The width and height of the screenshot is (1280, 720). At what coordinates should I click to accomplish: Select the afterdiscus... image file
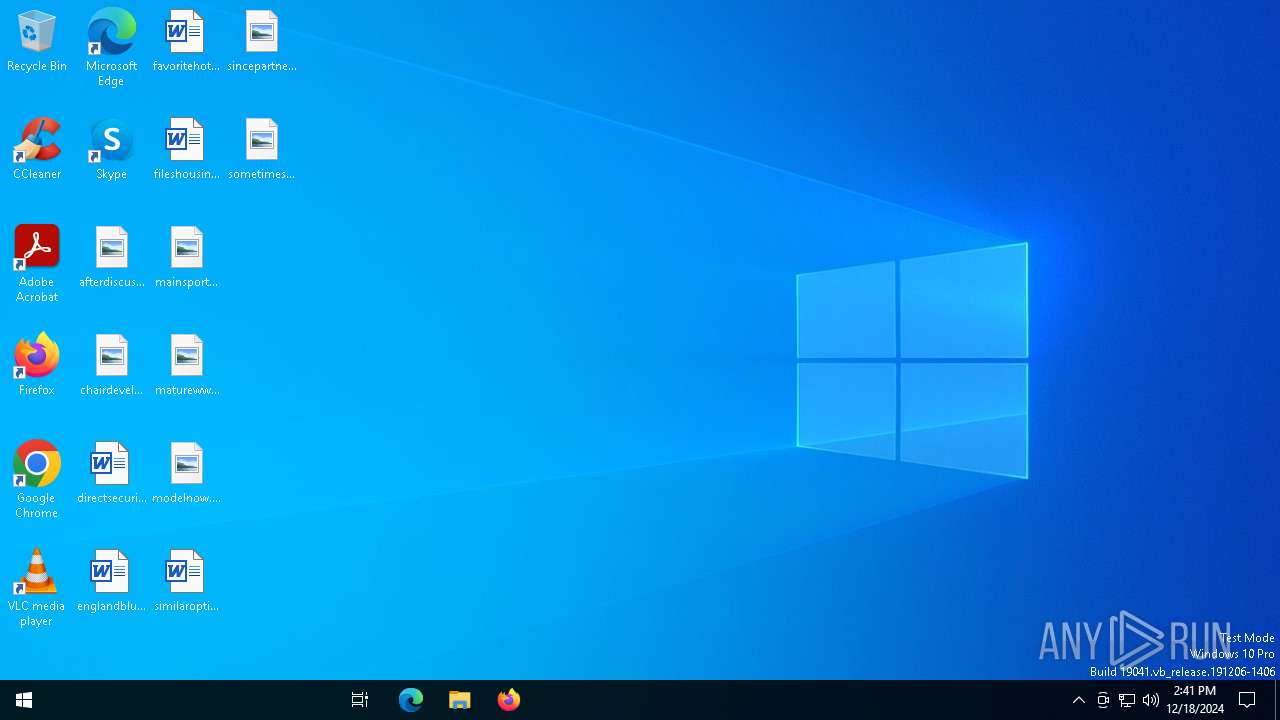point(111,258)
